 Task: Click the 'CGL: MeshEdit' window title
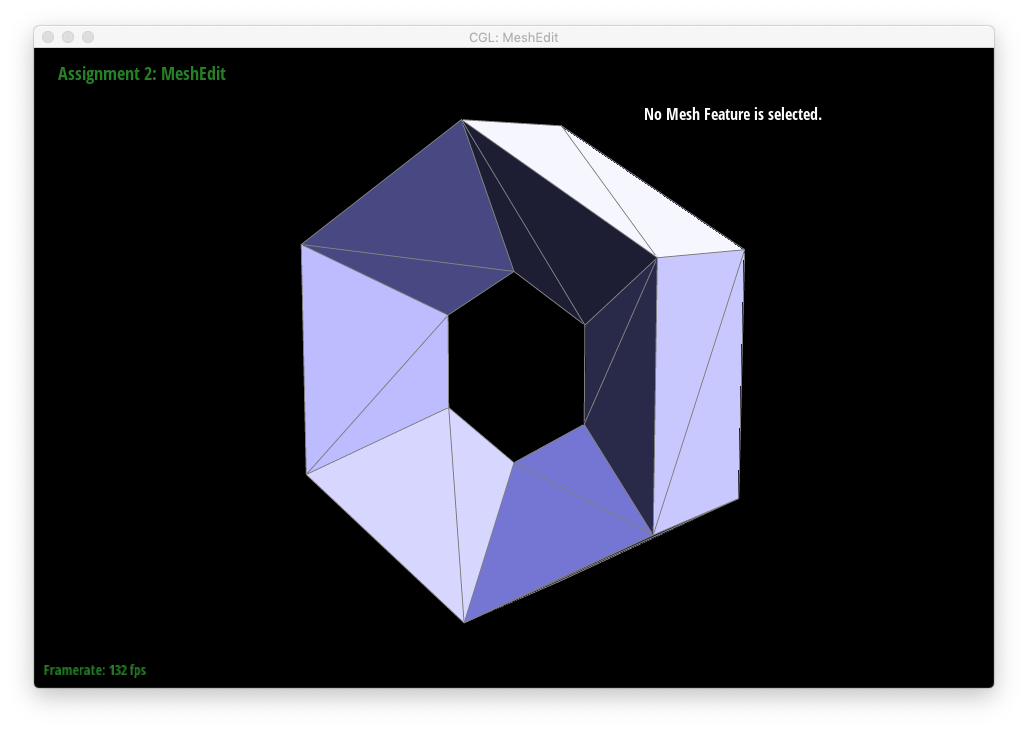click(513, 37)
